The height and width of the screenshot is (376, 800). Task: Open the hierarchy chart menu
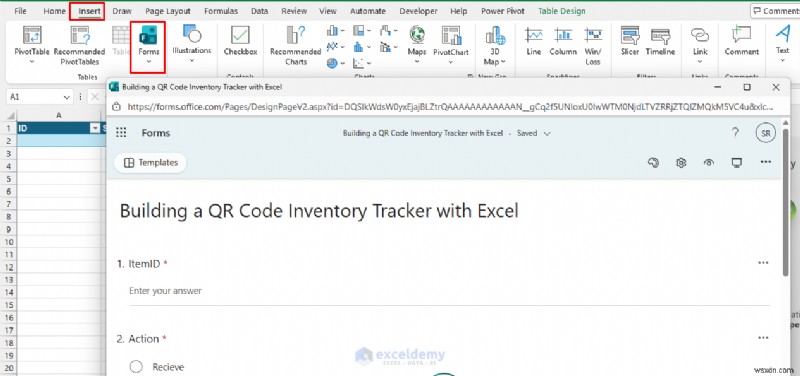point(362,31)
